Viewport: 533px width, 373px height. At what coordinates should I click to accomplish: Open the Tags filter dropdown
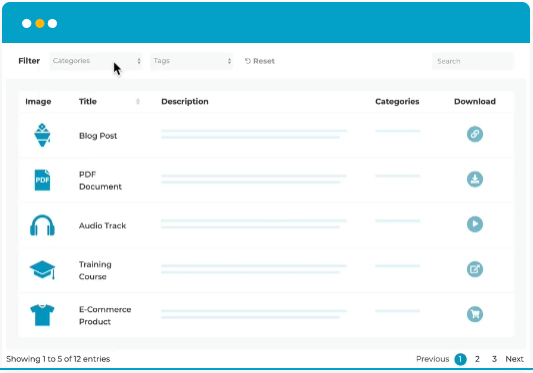click(x=191, y=61)
